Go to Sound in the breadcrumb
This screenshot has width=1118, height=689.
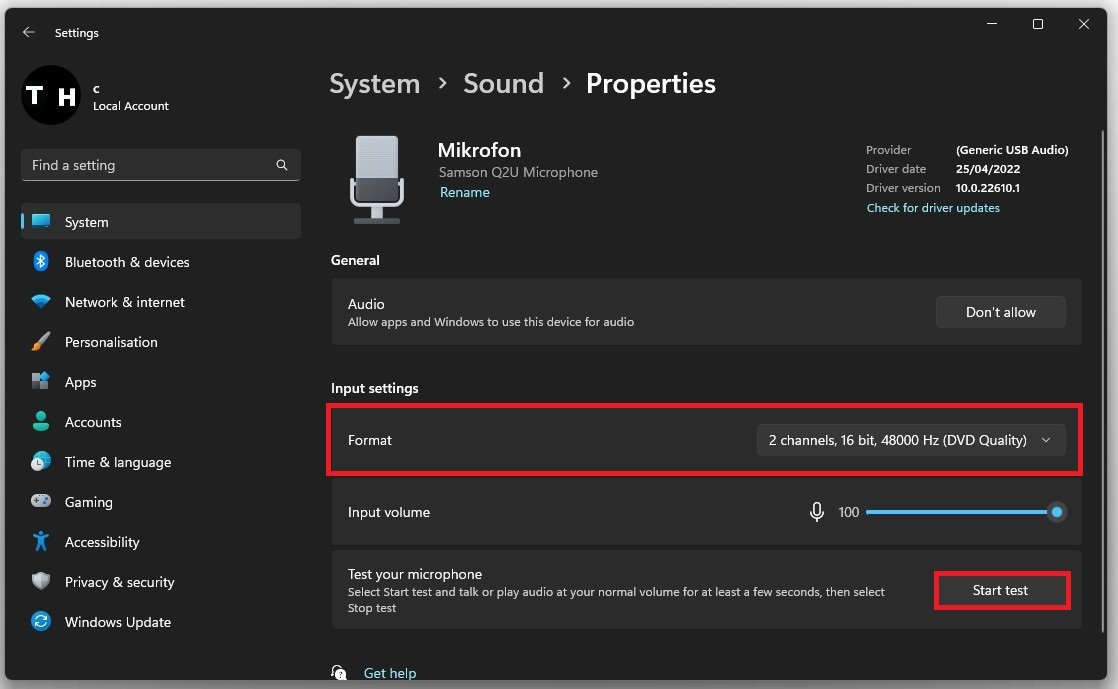[503, 84]
